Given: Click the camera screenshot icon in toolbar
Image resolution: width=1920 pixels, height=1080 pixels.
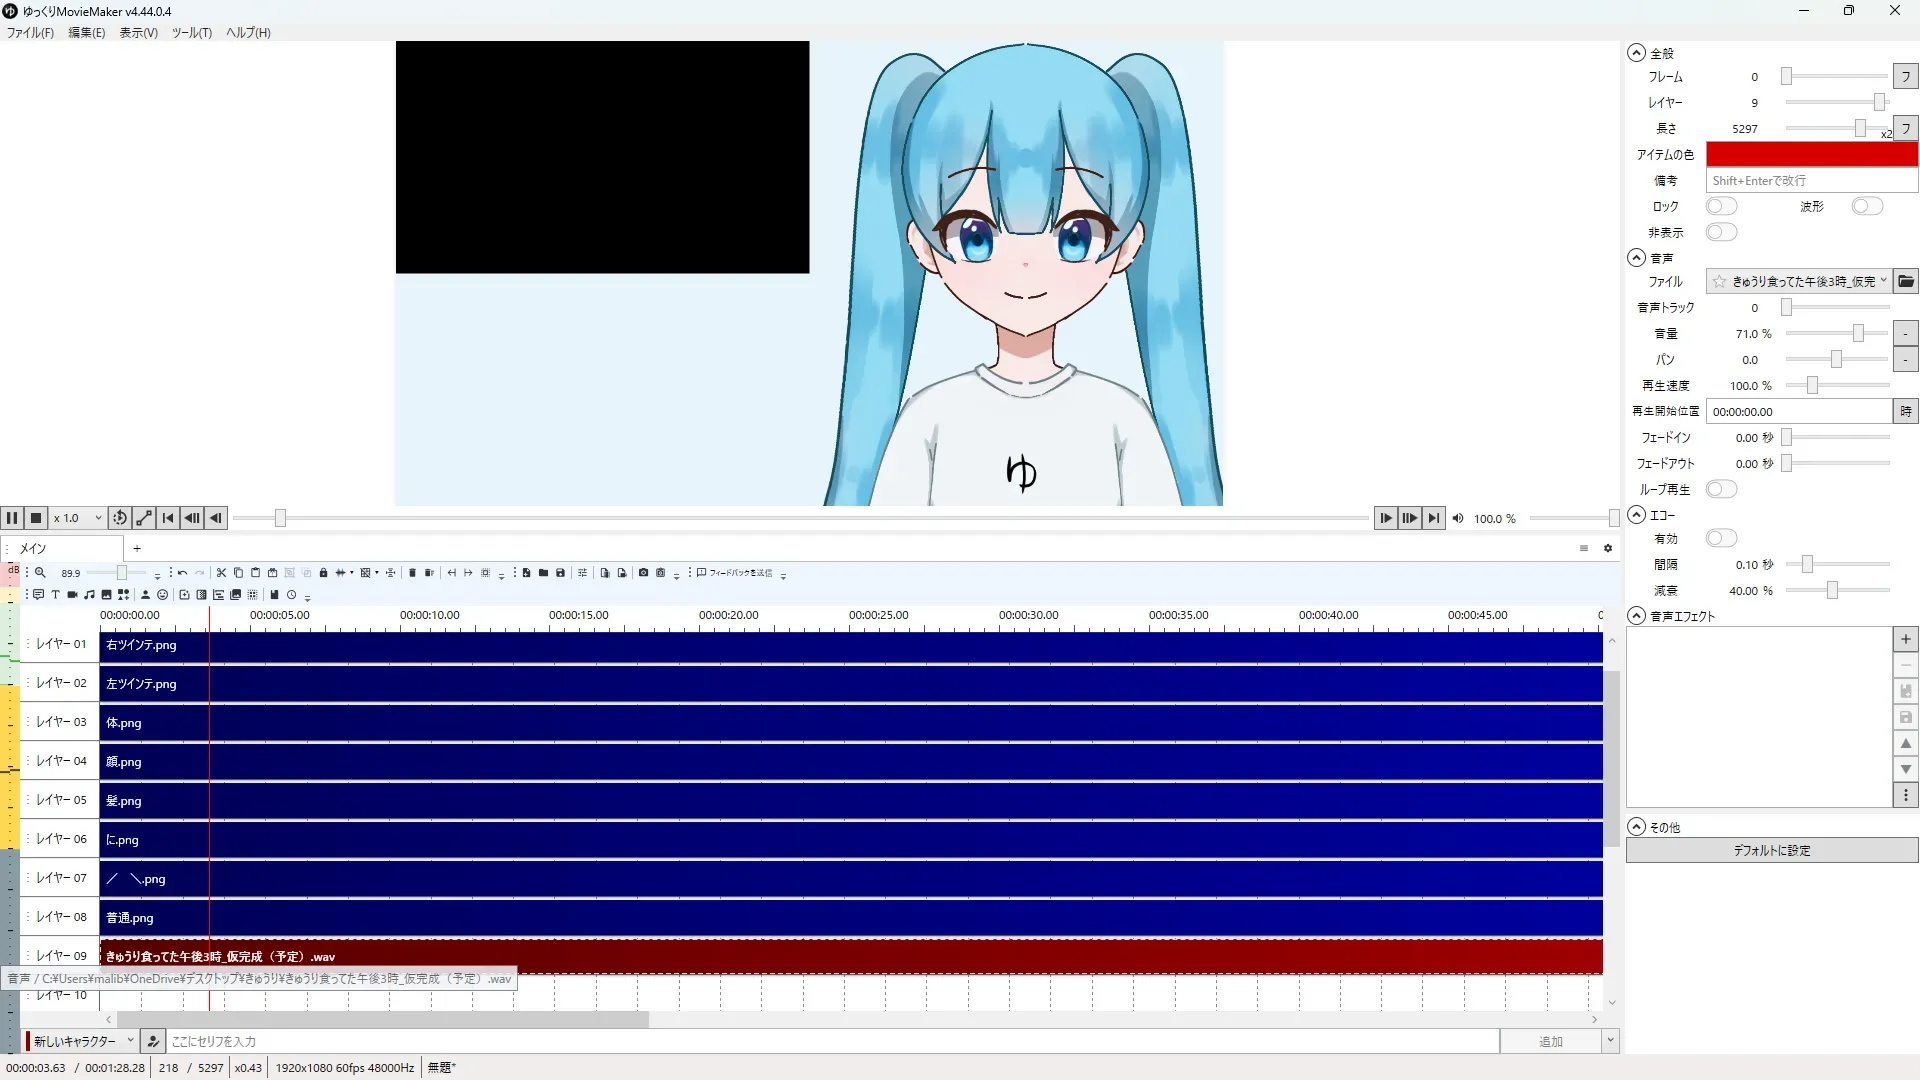Looking at the screenshot, I should tap(643, 573).
